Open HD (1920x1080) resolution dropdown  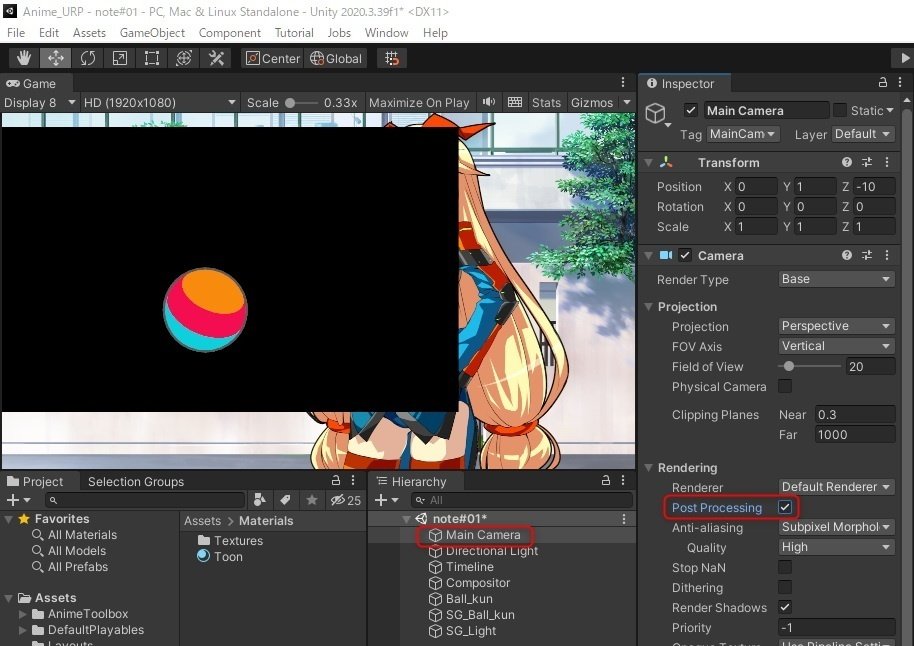[159, 103]
